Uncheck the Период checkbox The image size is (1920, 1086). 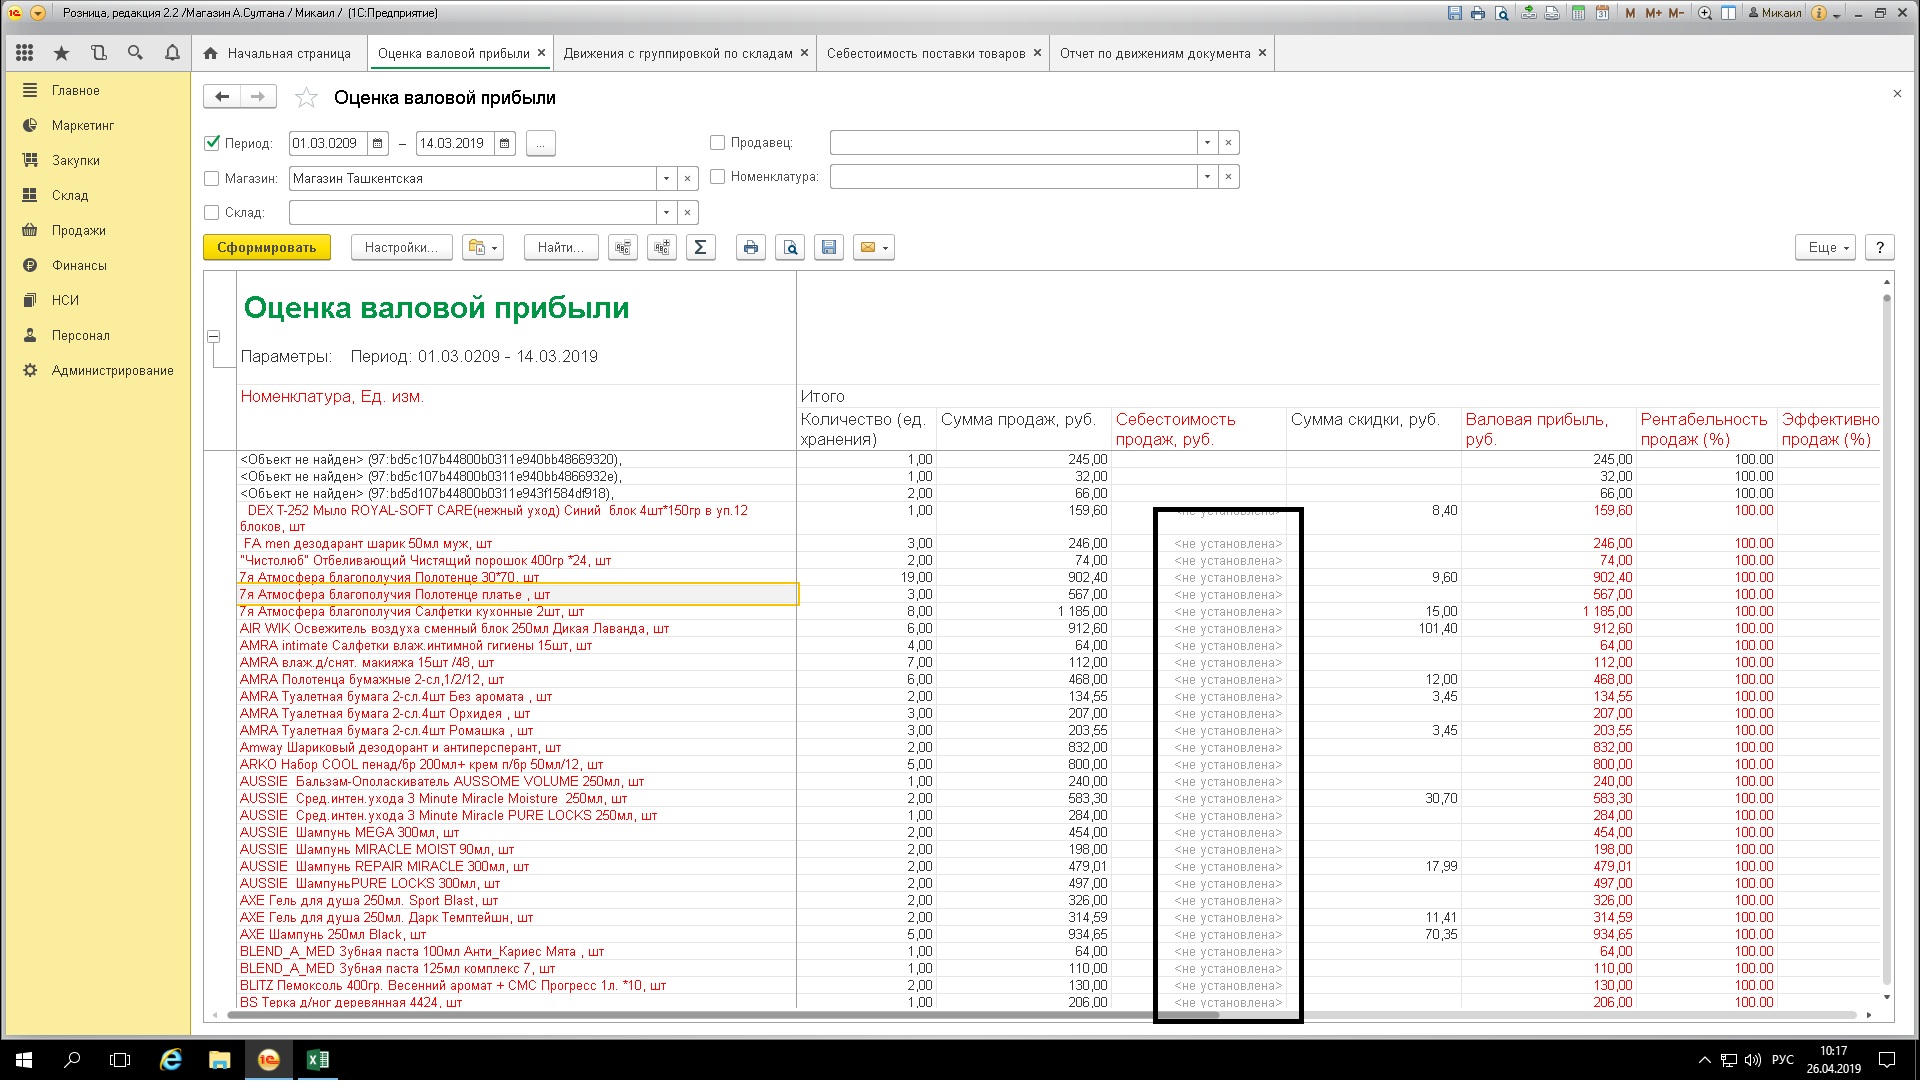[212, 143]
